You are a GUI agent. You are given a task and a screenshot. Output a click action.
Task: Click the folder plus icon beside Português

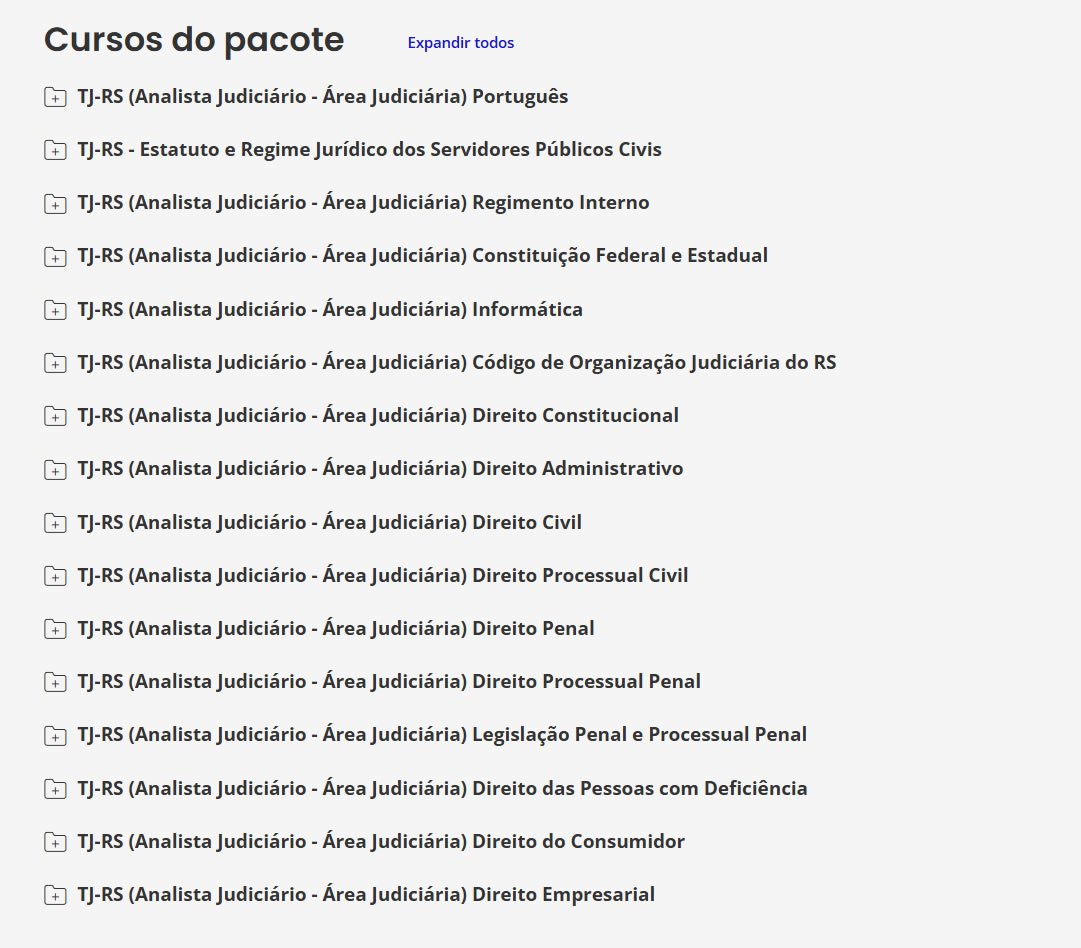pos(55,97)
